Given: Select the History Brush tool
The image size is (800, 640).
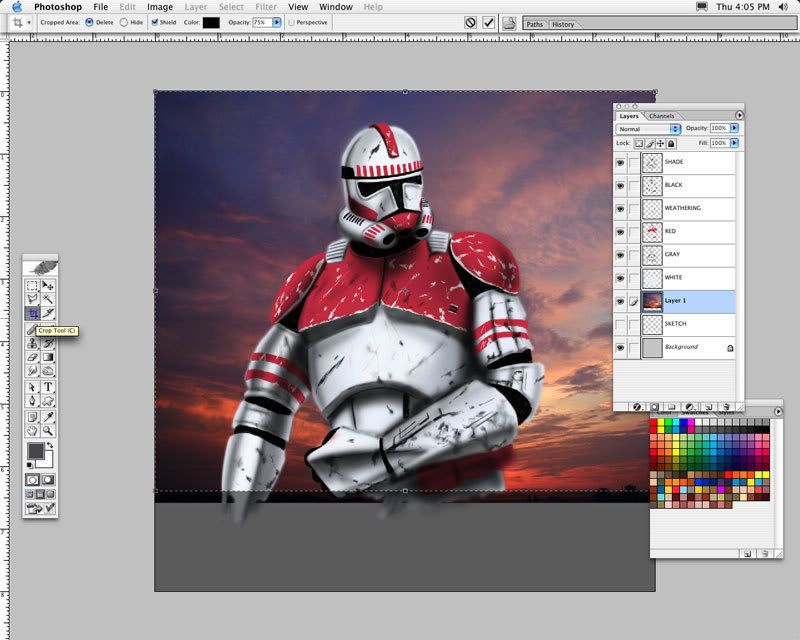Looking at the screenshot, I should click(48, 343).
